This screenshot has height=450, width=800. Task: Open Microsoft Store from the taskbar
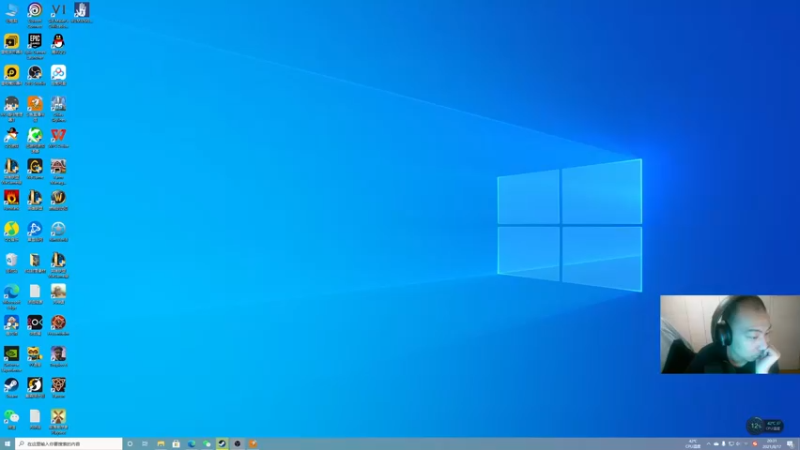coord(176,444)
